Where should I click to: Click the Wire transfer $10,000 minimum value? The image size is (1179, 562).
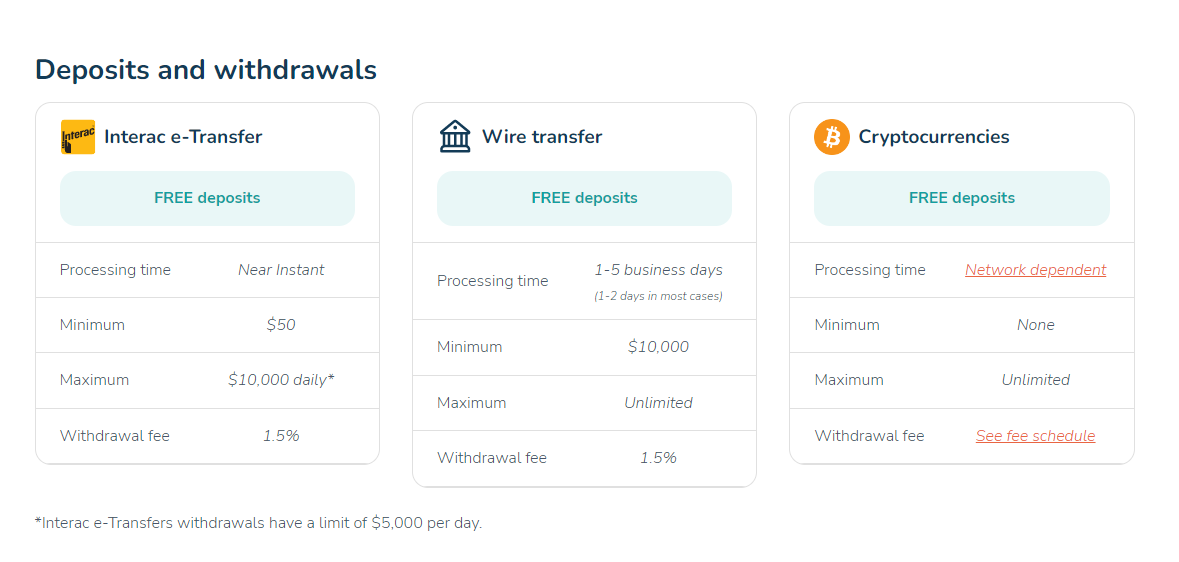click(x=659, y=347)
